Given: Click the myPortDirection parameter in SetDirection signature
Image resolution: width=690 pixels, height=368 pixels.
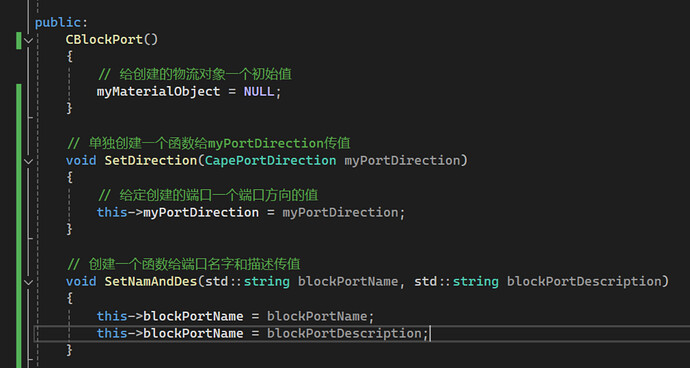Looking at the screenshot, I should [x=402, y=161].
